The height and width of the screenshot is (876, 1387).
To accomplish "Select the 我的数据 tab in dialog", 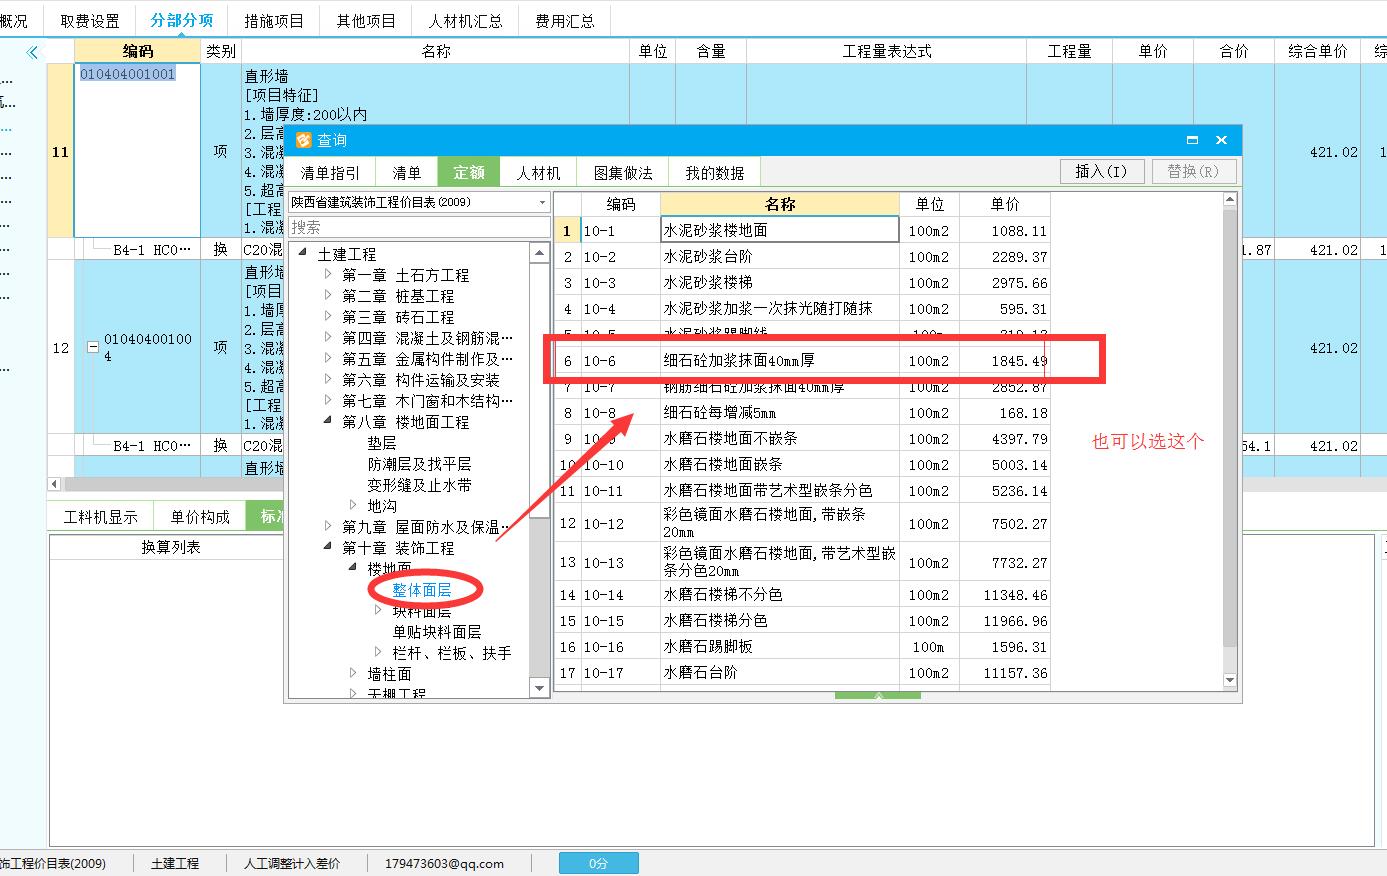I will 714,173.
